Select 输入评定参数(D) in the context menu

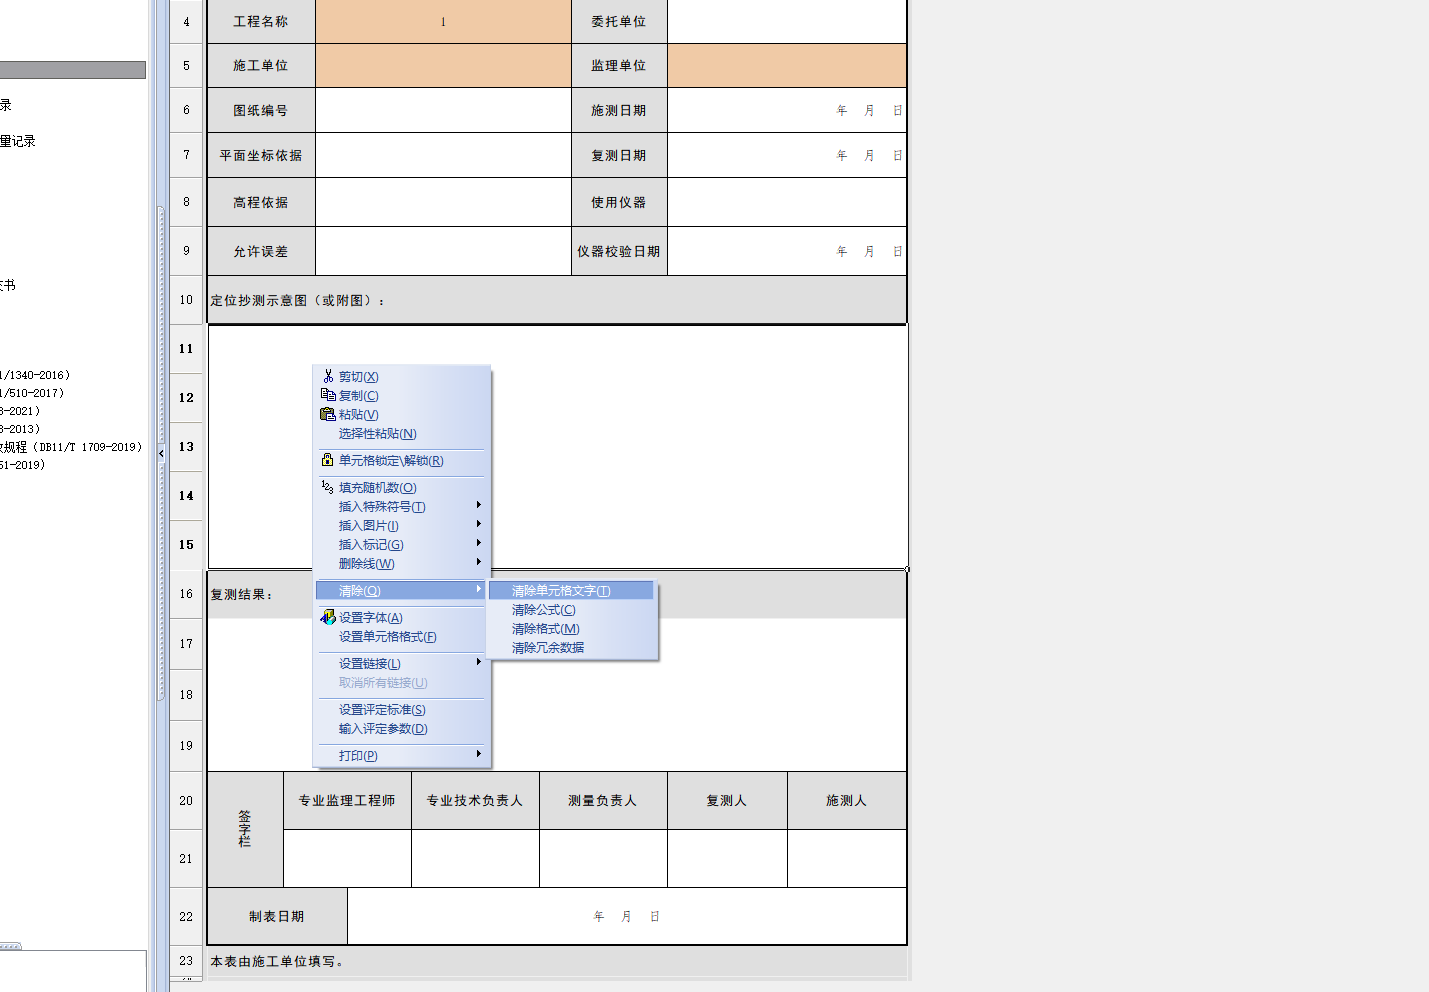coord(383,729)
